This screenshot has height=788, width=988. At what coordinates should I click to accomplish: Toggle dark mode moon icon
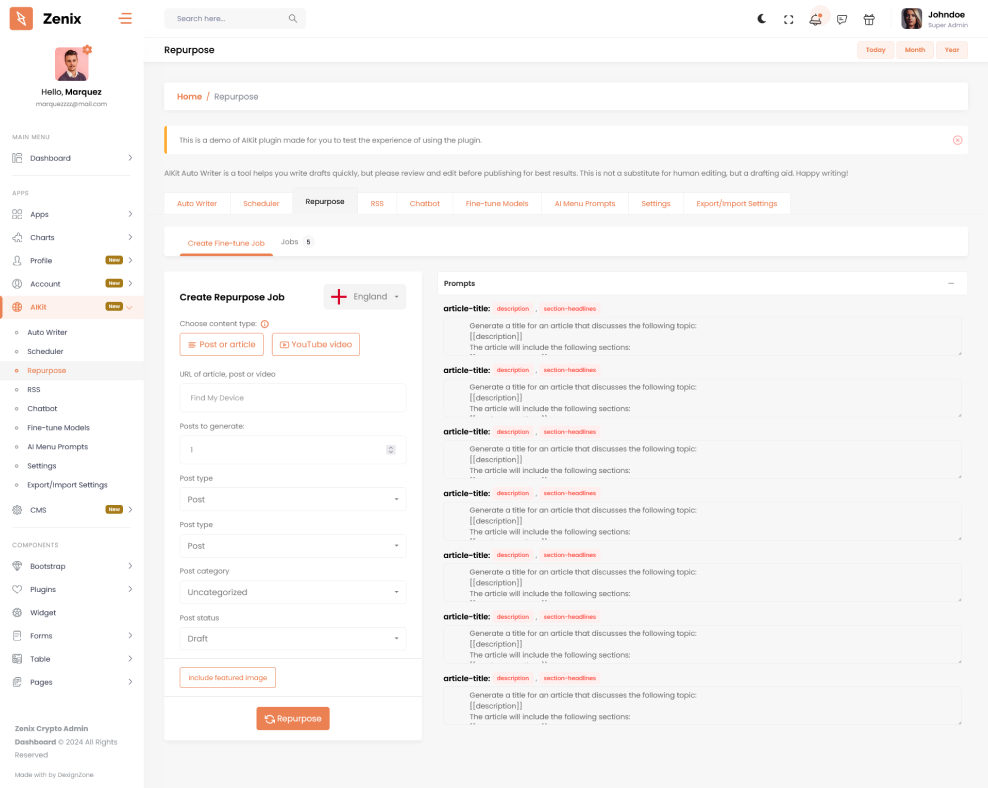click(x=762, y=19)
